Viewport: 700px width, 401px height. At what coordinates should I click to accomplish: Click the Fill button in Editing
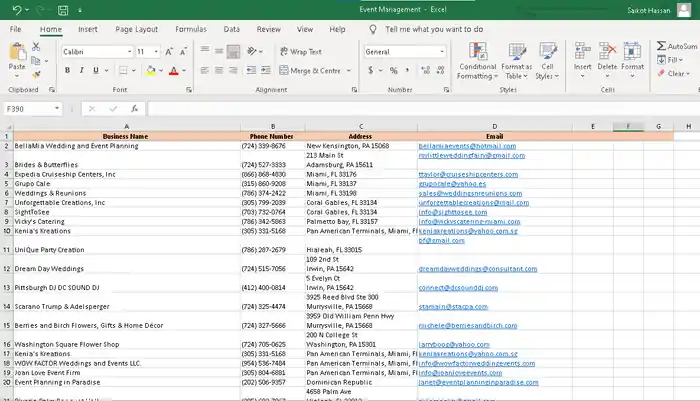[x=670, y=60]
